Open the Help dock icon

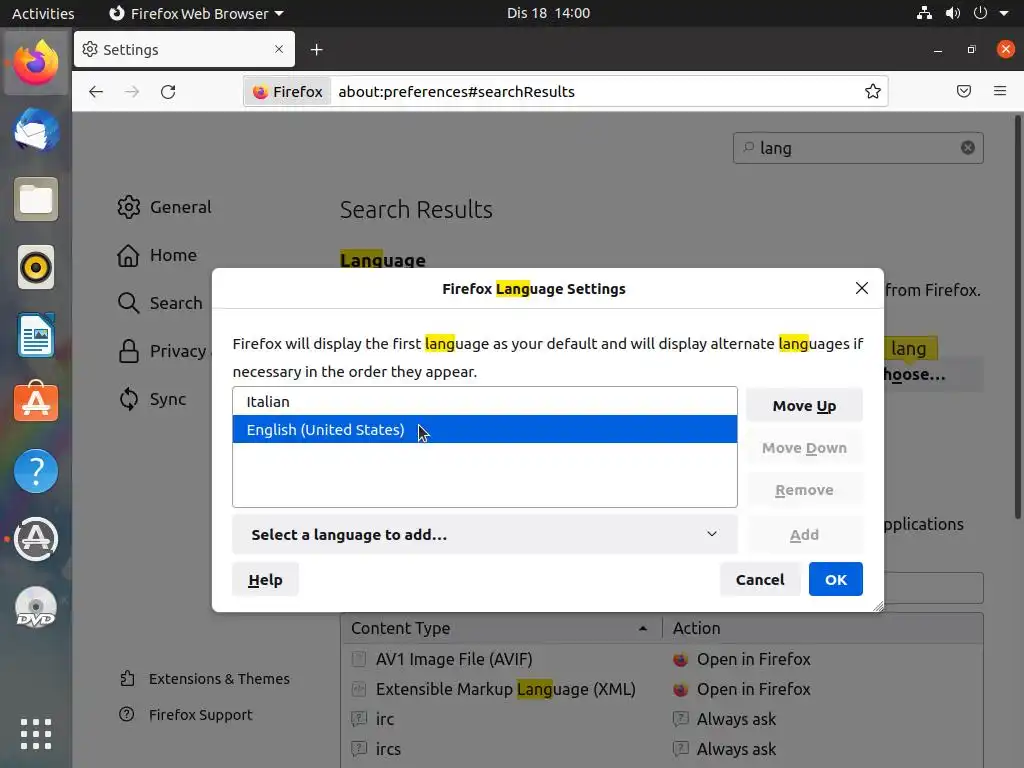point(36,471)
